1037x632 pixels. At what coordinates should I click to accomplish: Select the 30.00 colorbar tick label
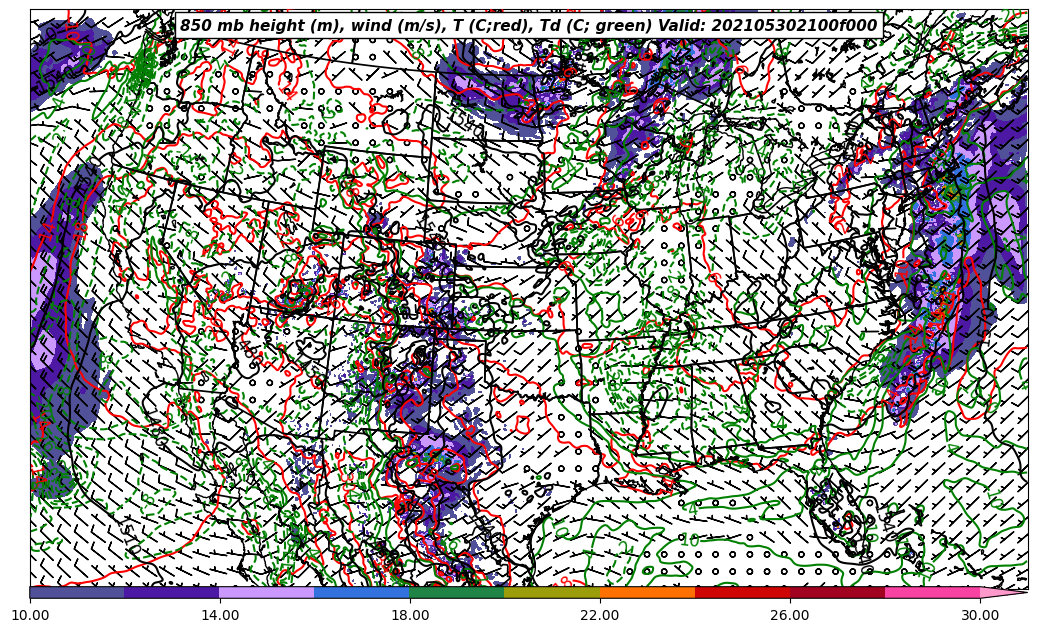coord(980,616)
